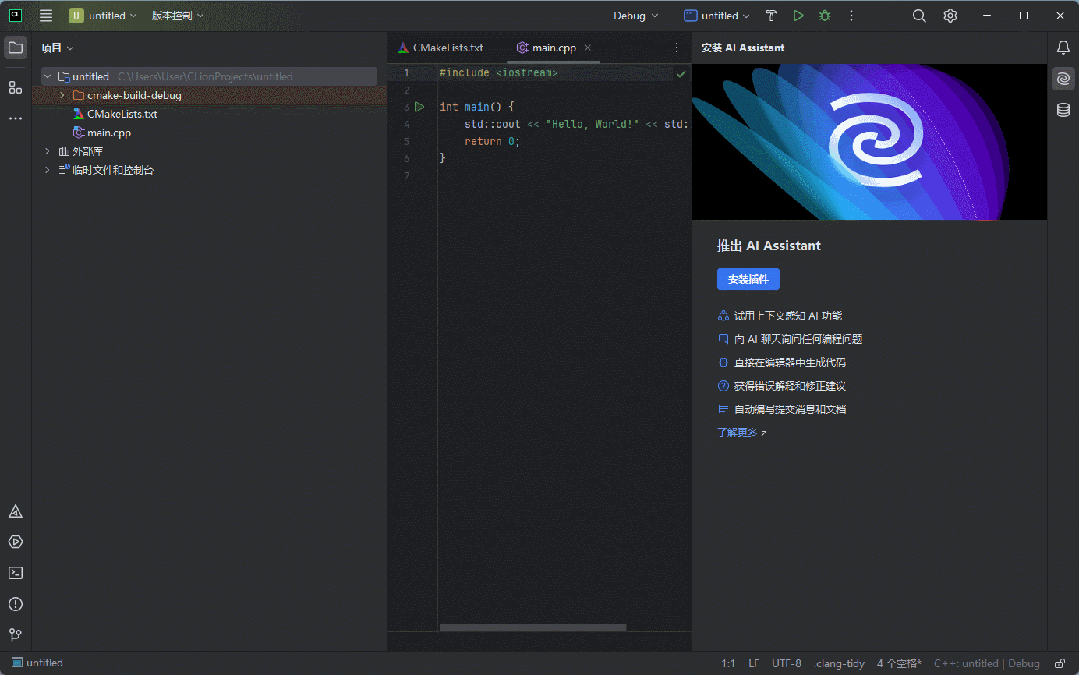This screenshot has width=1079, height=675.
Task: Open the Services tool window
Action: tap(15, 542)
